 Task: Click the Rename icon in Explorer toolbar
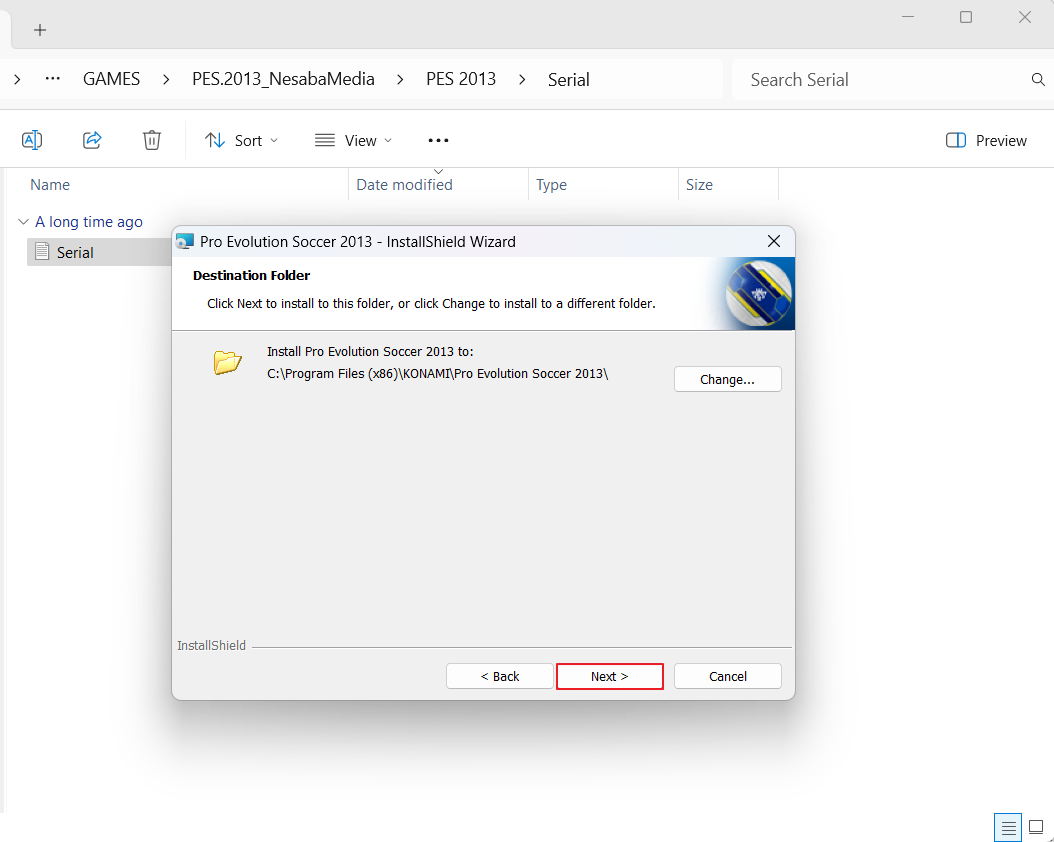pos(32,140)
